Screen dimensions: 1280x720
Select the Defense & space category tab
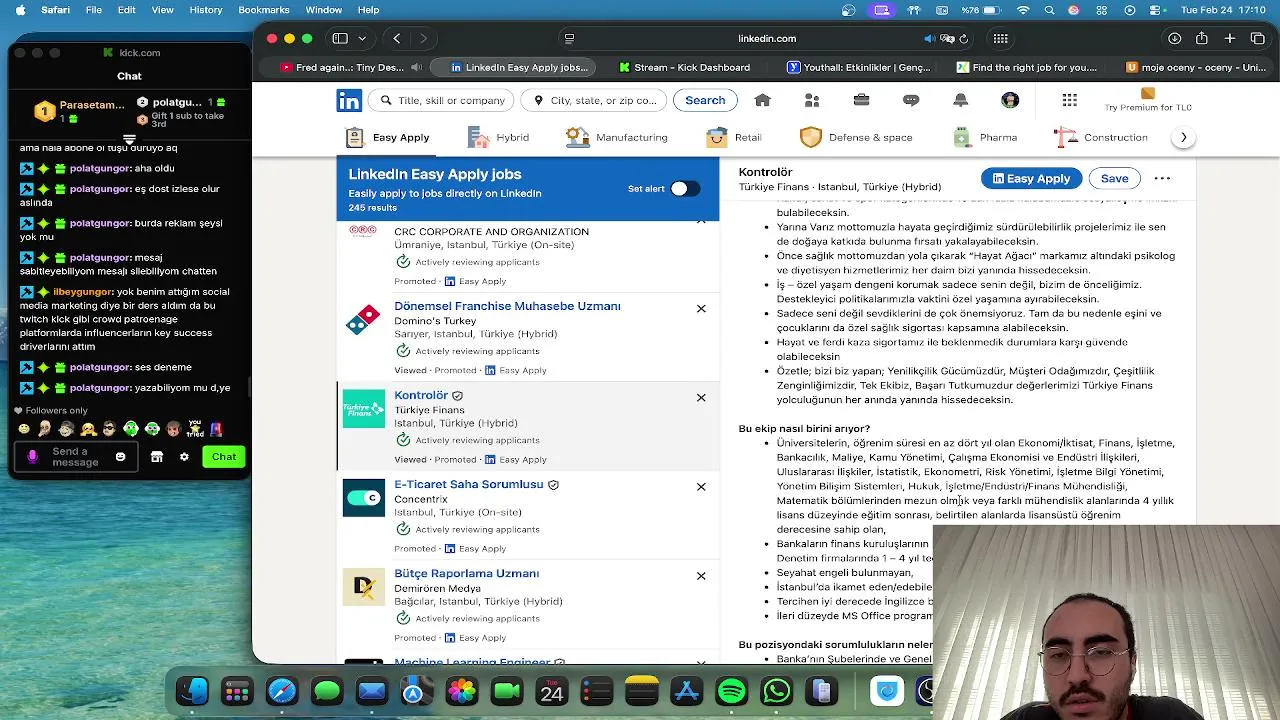(x=856, y=137)
